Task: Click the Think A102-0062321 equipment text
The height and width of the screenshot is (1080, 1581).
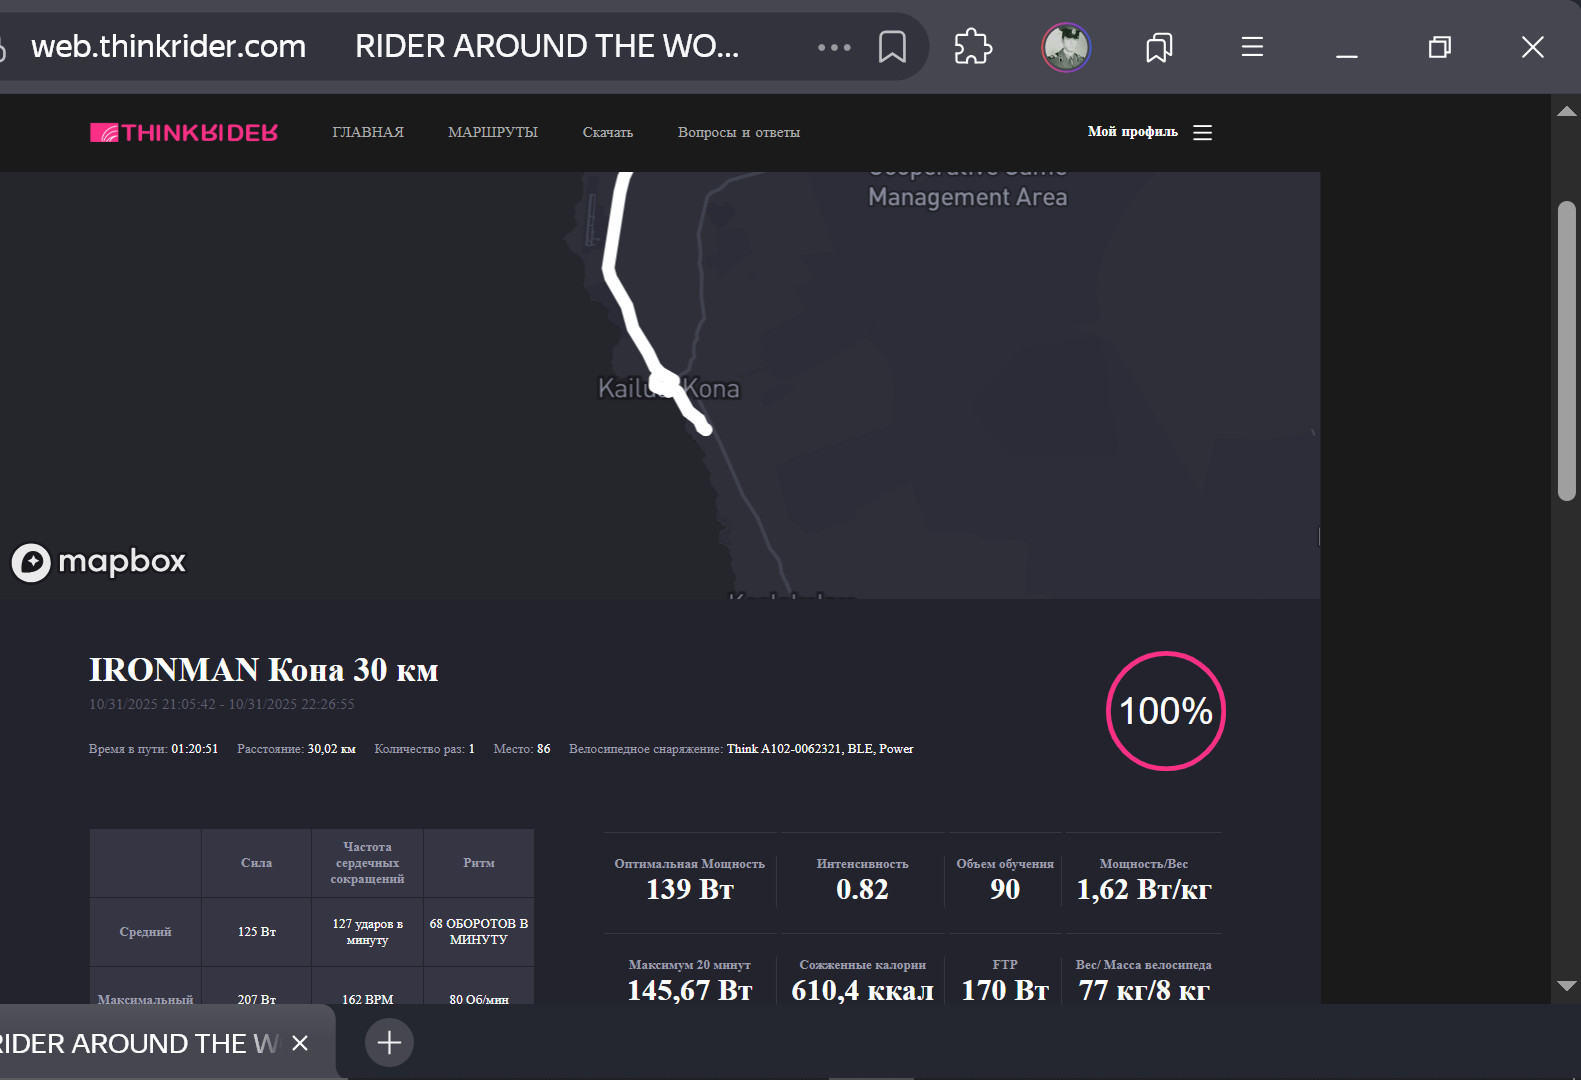Action: click(820, 749)
